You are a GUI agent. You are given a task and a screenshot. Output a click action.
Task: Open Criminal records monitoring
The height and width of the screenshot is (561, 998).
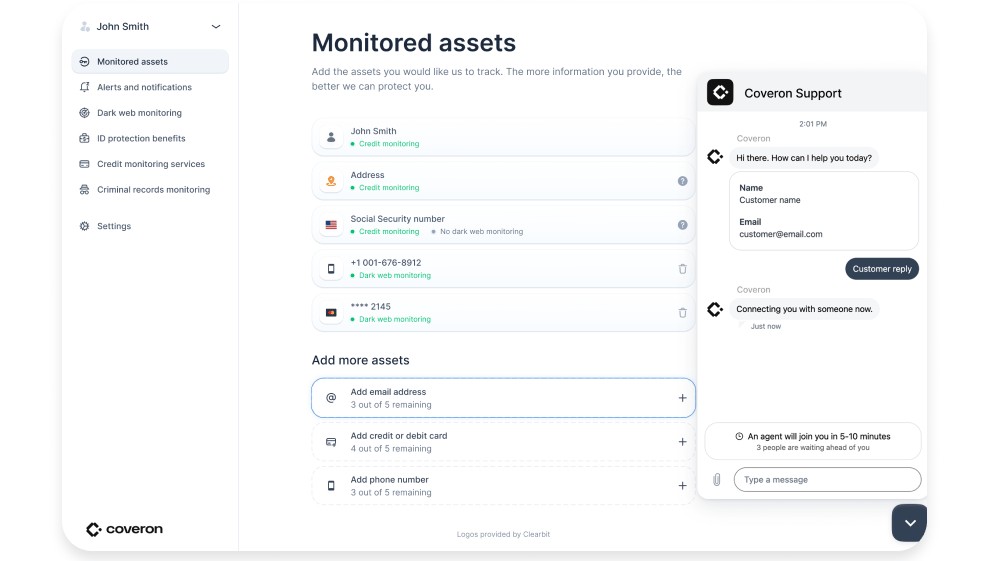[153, 190]
